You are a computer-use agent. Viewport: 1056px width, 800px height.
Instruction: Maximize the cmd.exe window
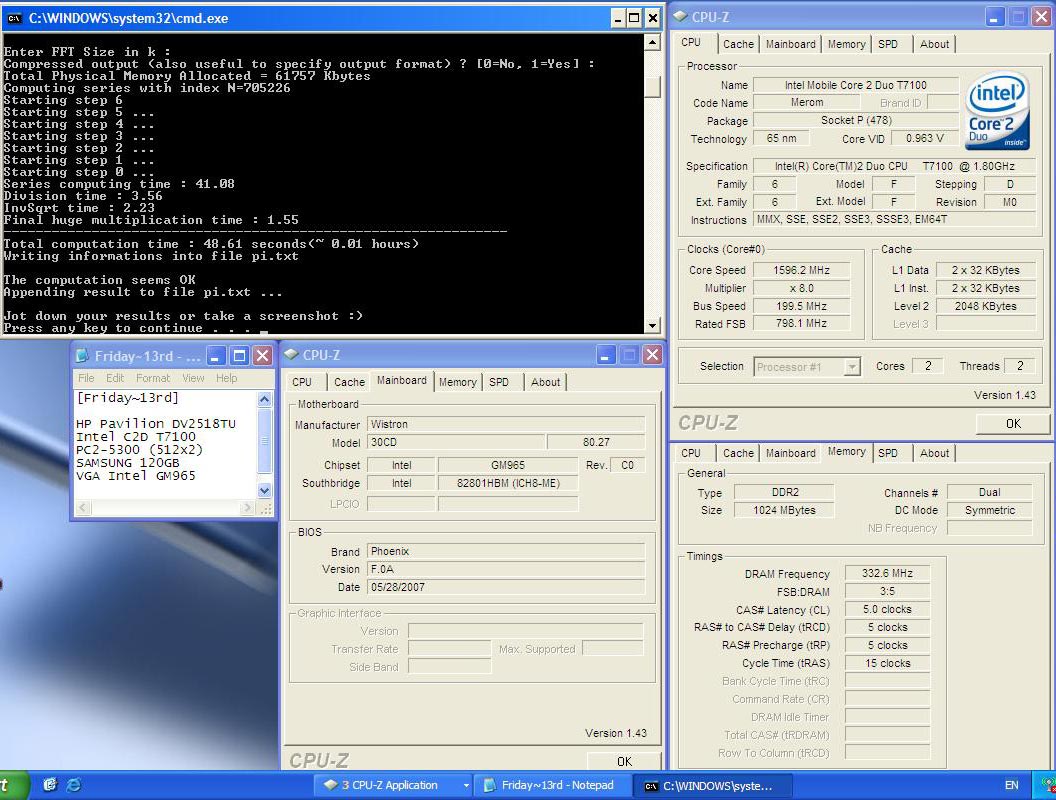(634, 18)
